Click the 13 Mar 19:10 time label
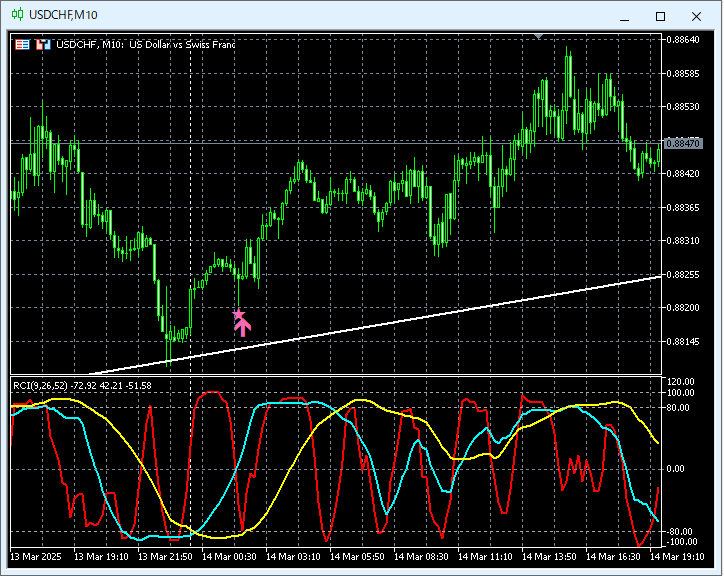Screen dimensions: 724x576 (101, 557)
